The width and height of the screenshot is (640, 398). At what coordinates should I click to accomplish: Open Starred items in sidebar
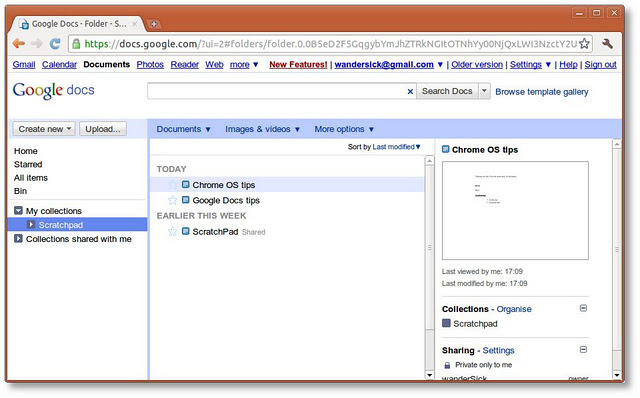pyautogui.click(x=28, y=164)
